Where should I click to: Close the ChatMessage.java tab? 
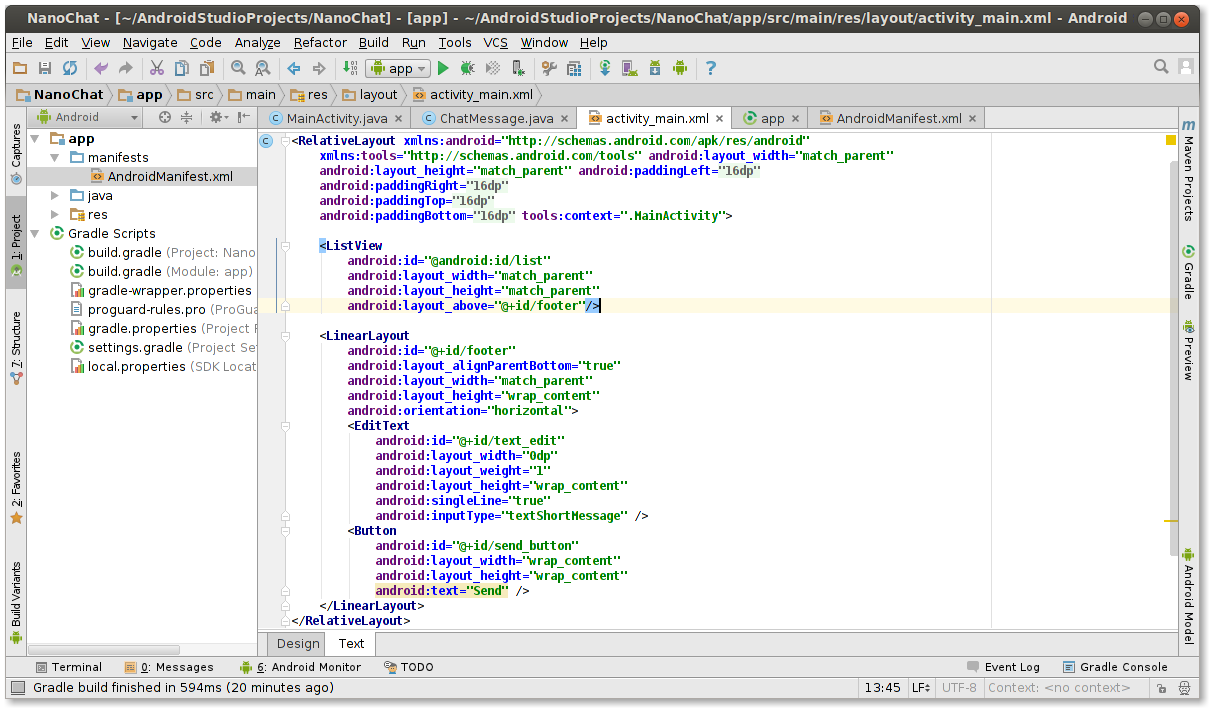(x=564, y=118)
